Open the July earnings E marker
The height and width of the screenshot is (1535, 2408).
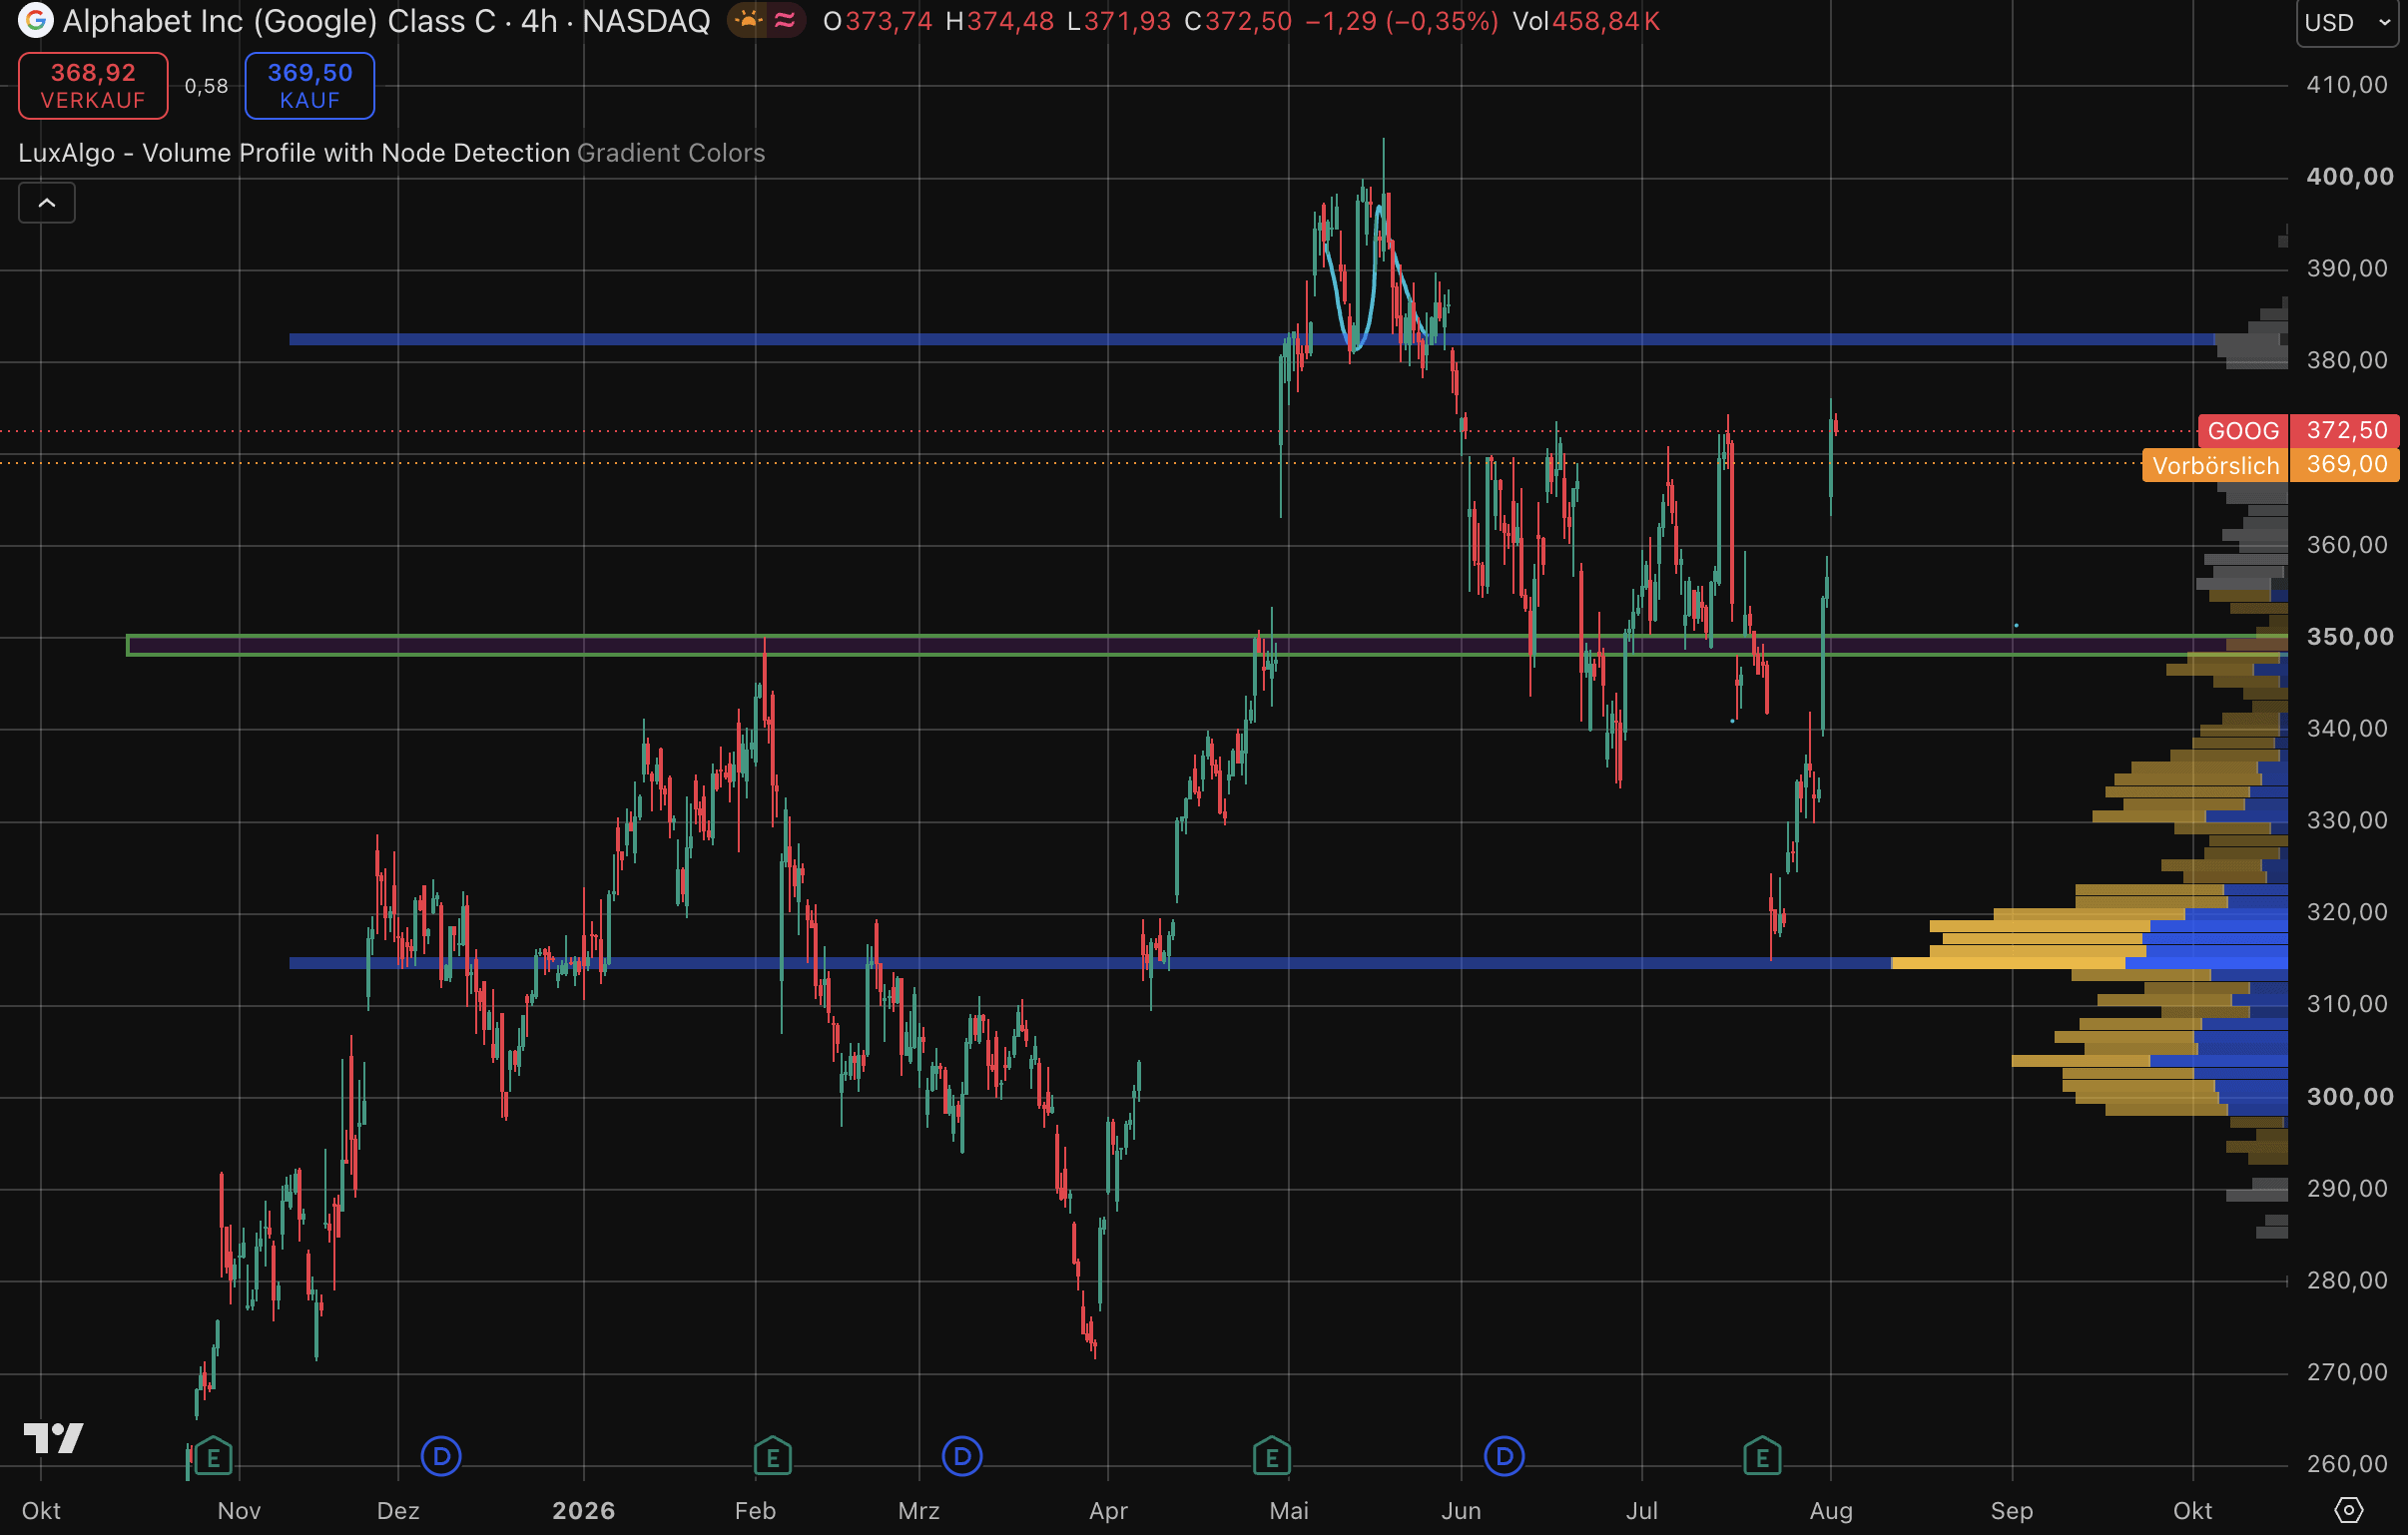[x=1762, y=1457]
